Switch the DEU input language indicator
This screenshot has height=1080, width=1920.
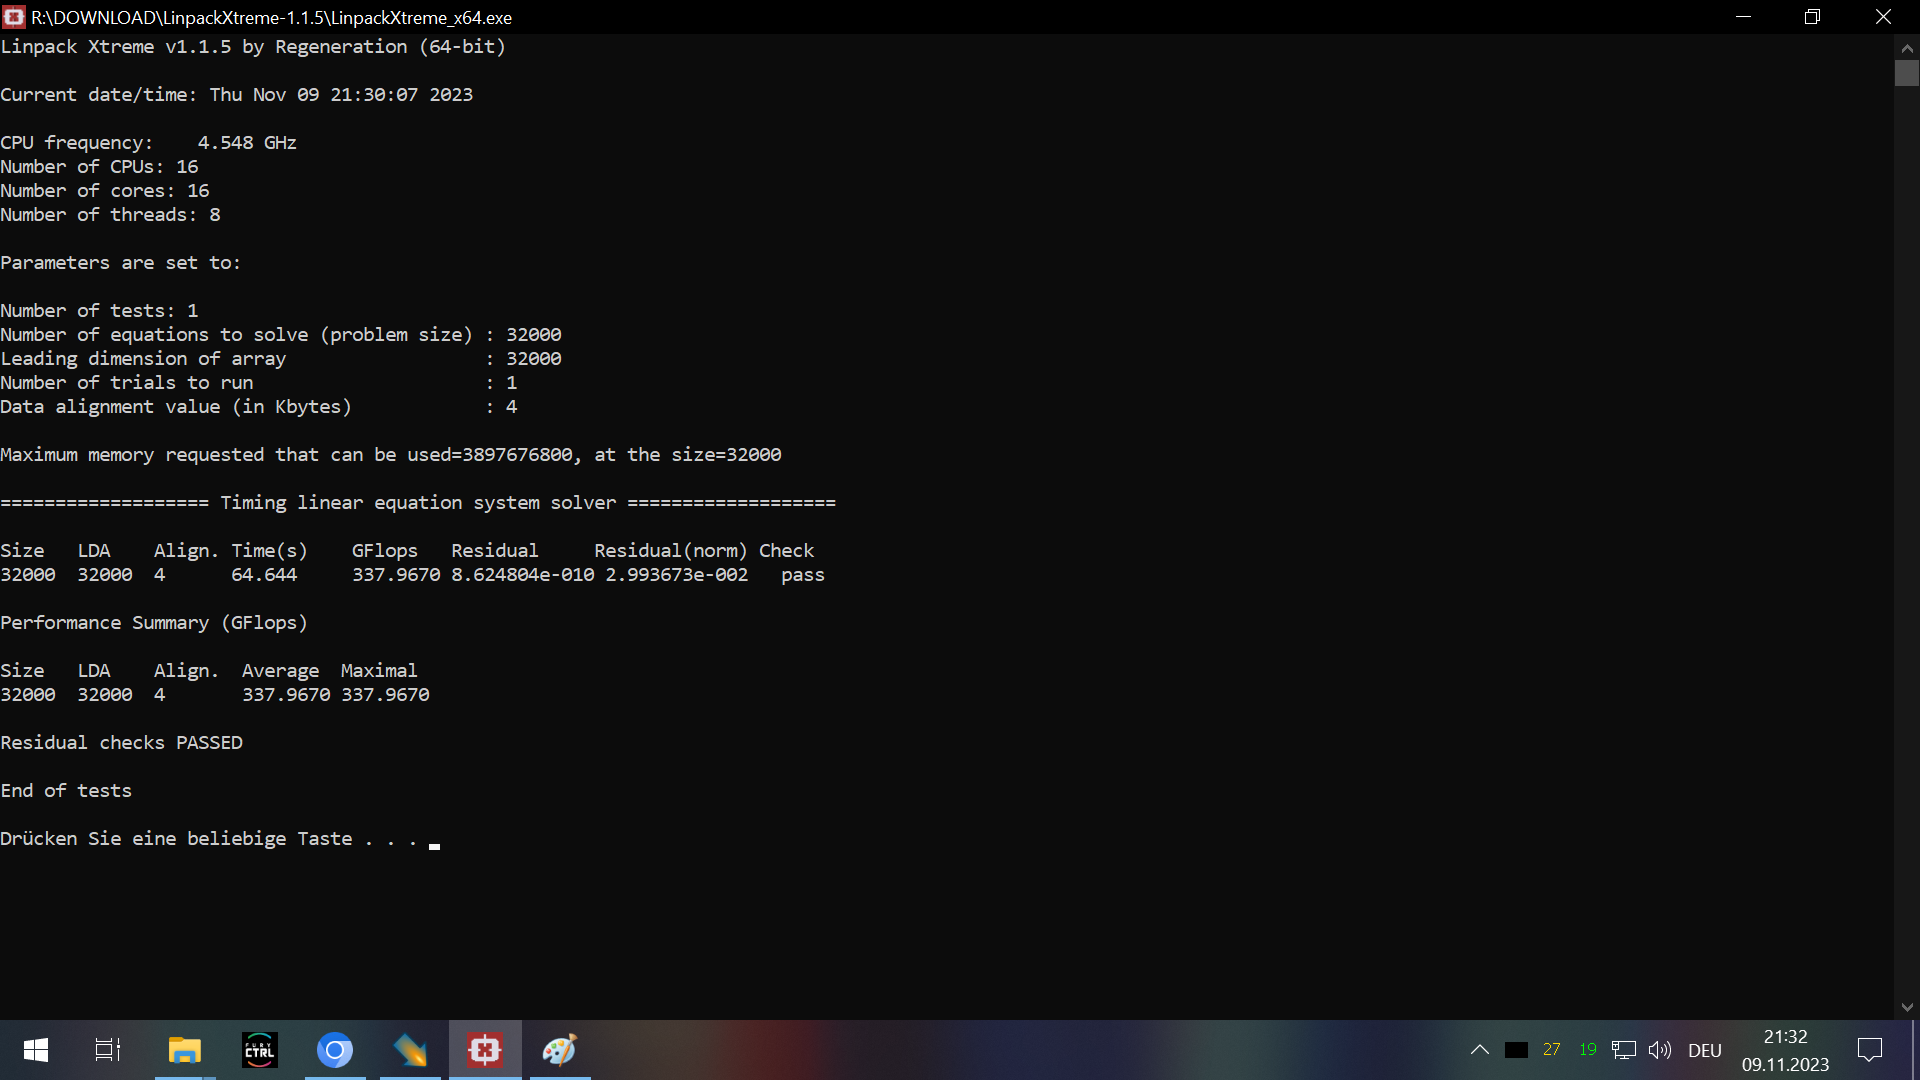point(1705,1050)
